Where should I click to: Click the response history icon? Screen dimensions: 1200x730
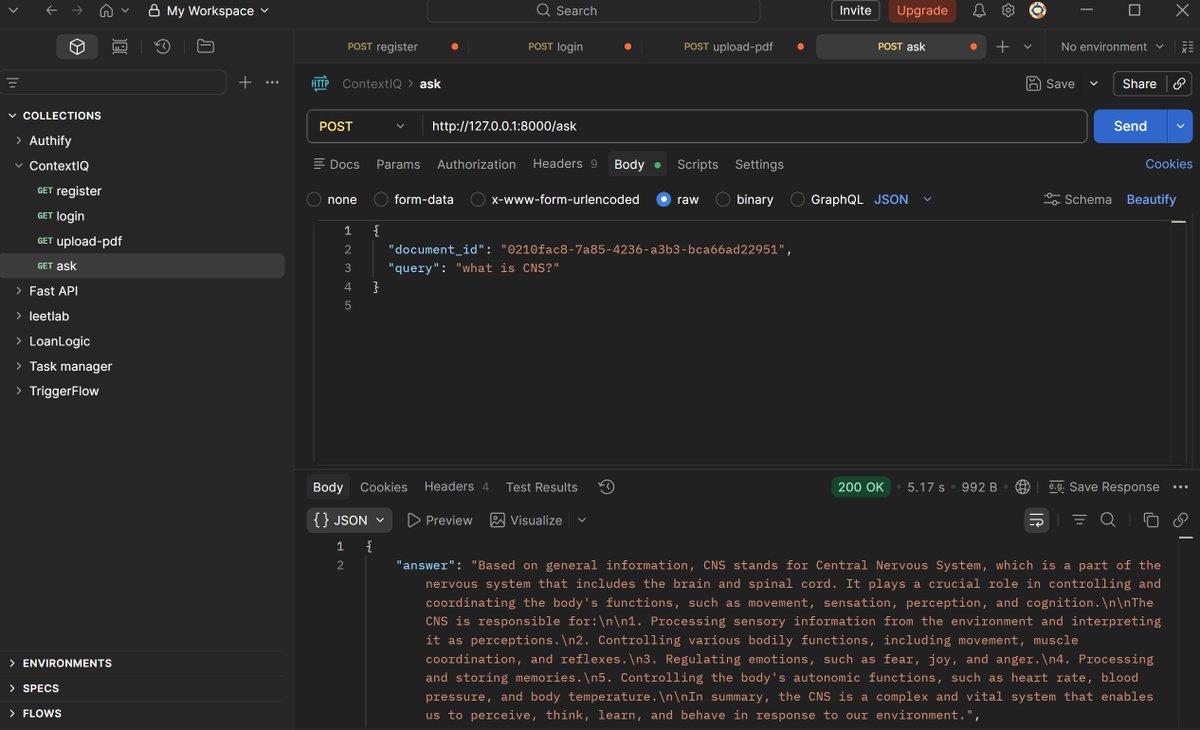click(x=606, y=487)
